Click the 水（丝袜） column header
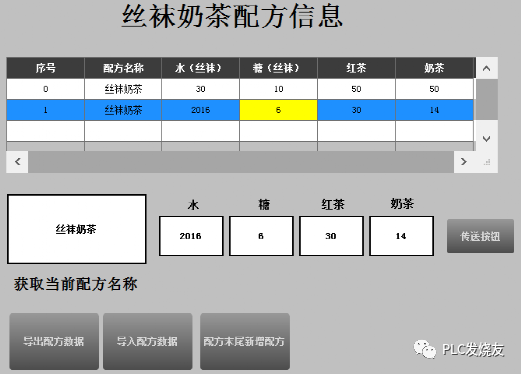Screen dimensions: 521x374 (x=200, y=68)
